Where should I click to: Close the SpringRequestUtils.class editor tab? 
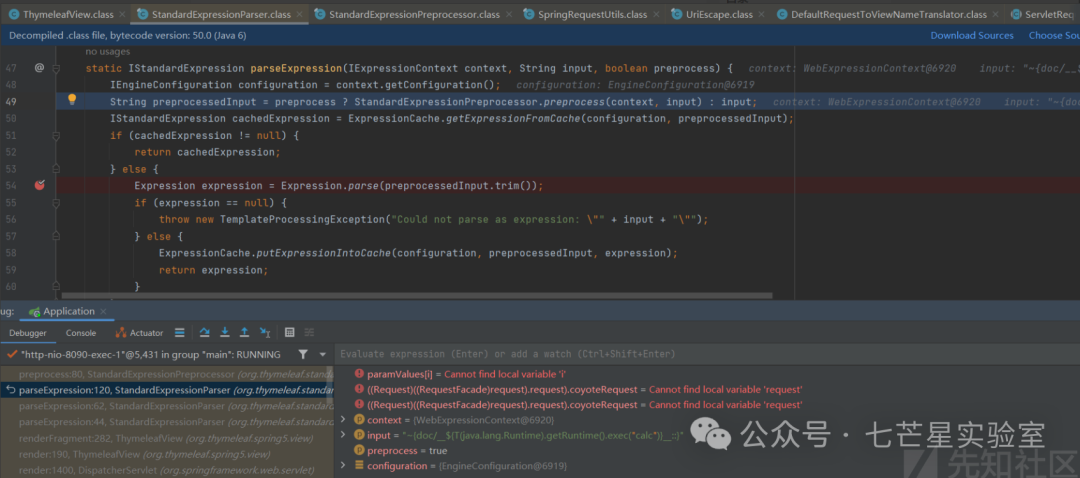tap(654, 14)
